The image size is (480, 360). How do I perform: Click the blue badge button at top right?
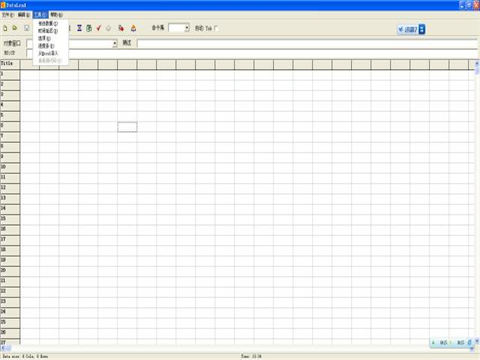[411, 29]
